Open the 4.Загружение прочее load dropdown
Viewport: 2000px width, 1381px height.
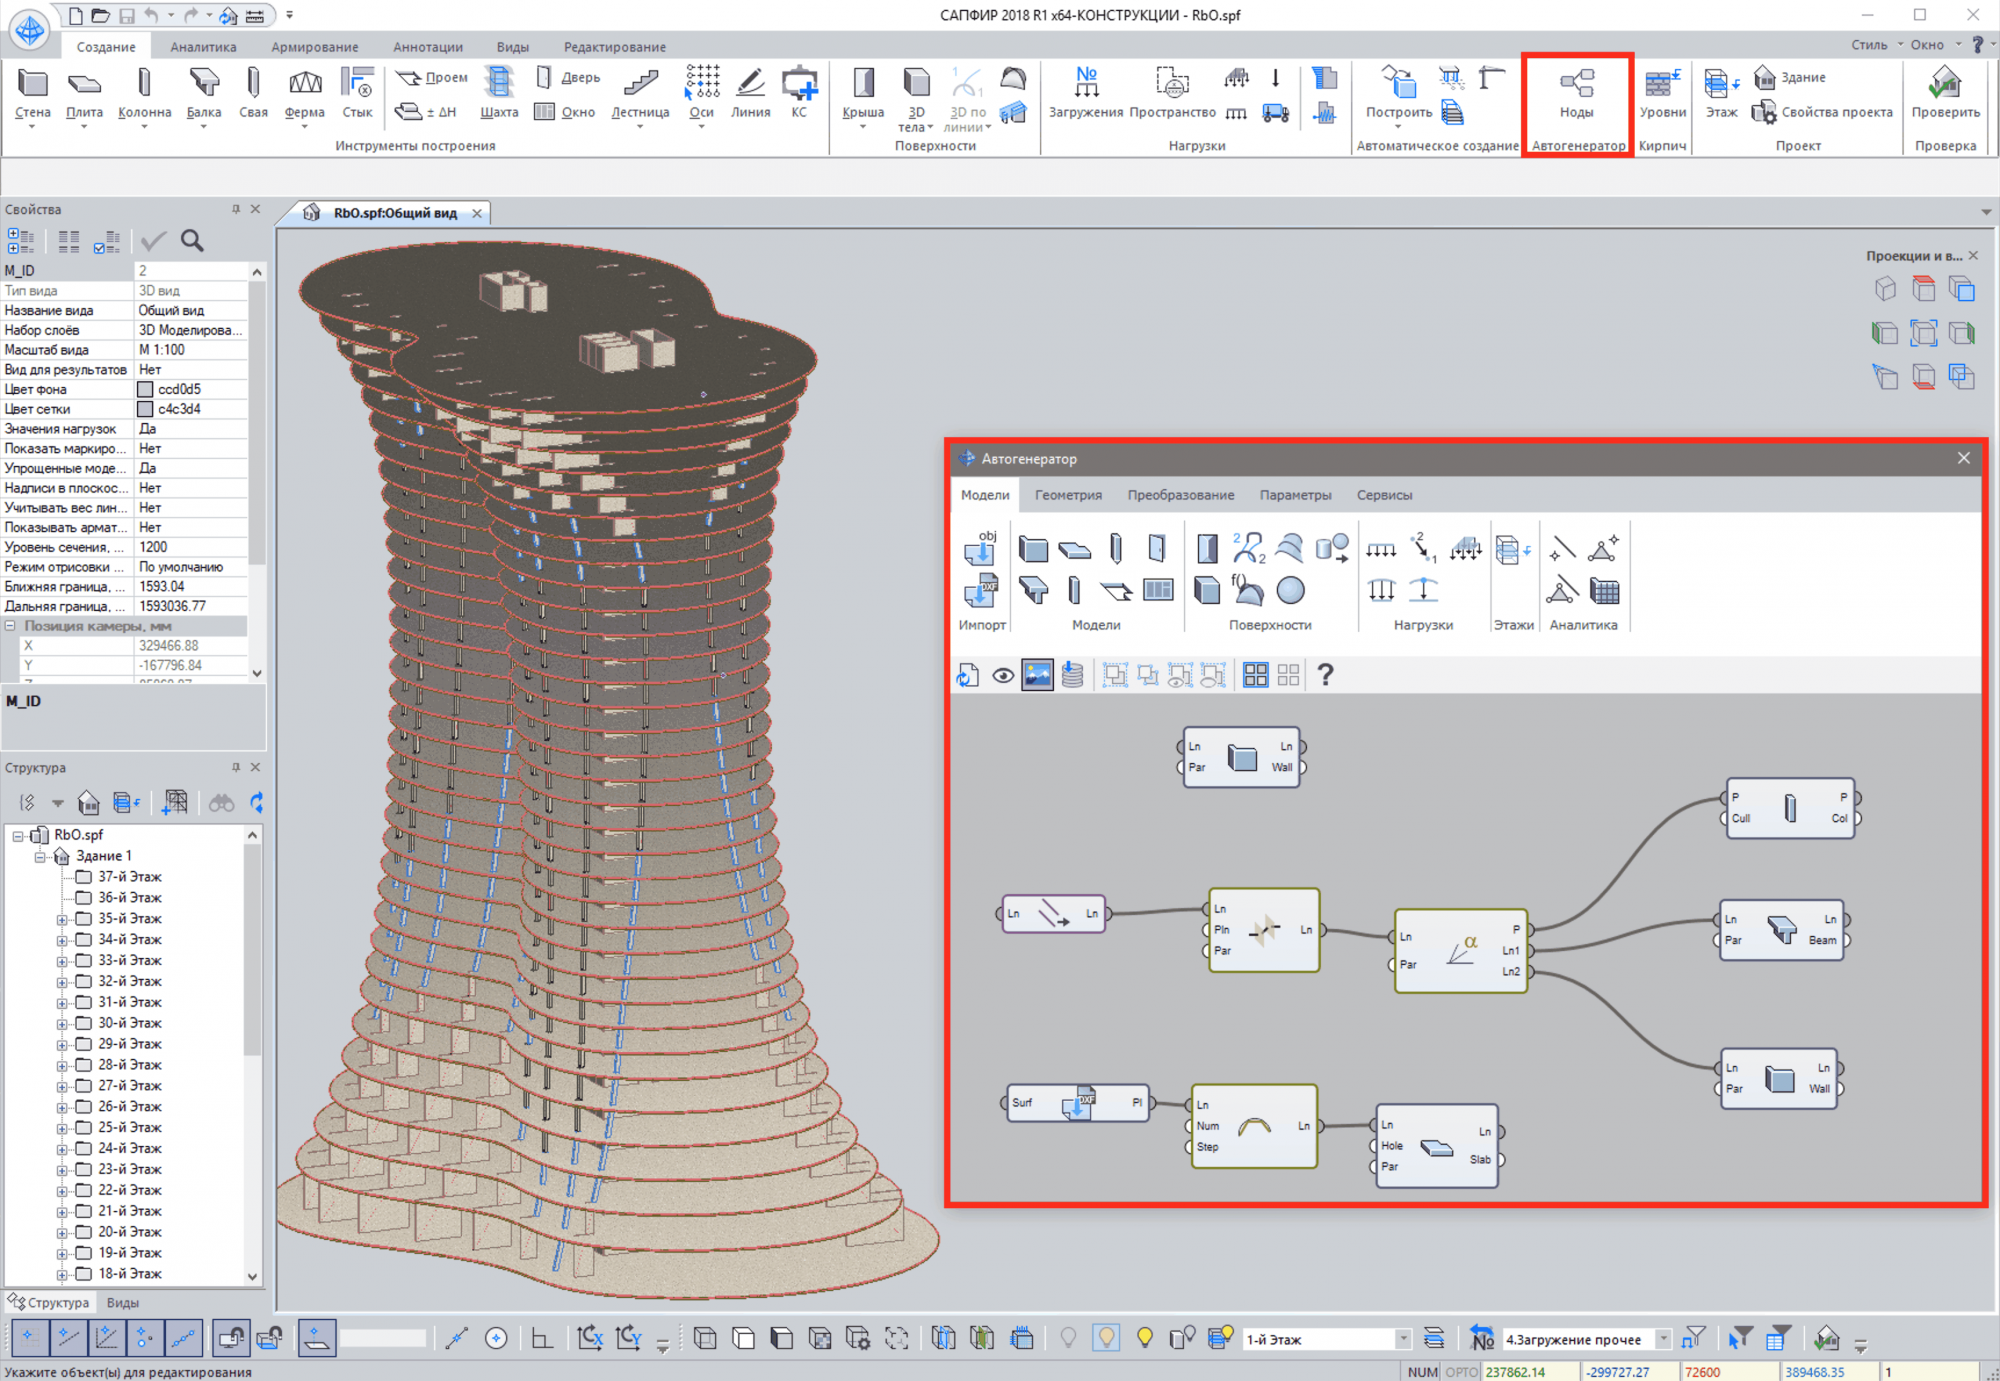coord(1663,1339)
